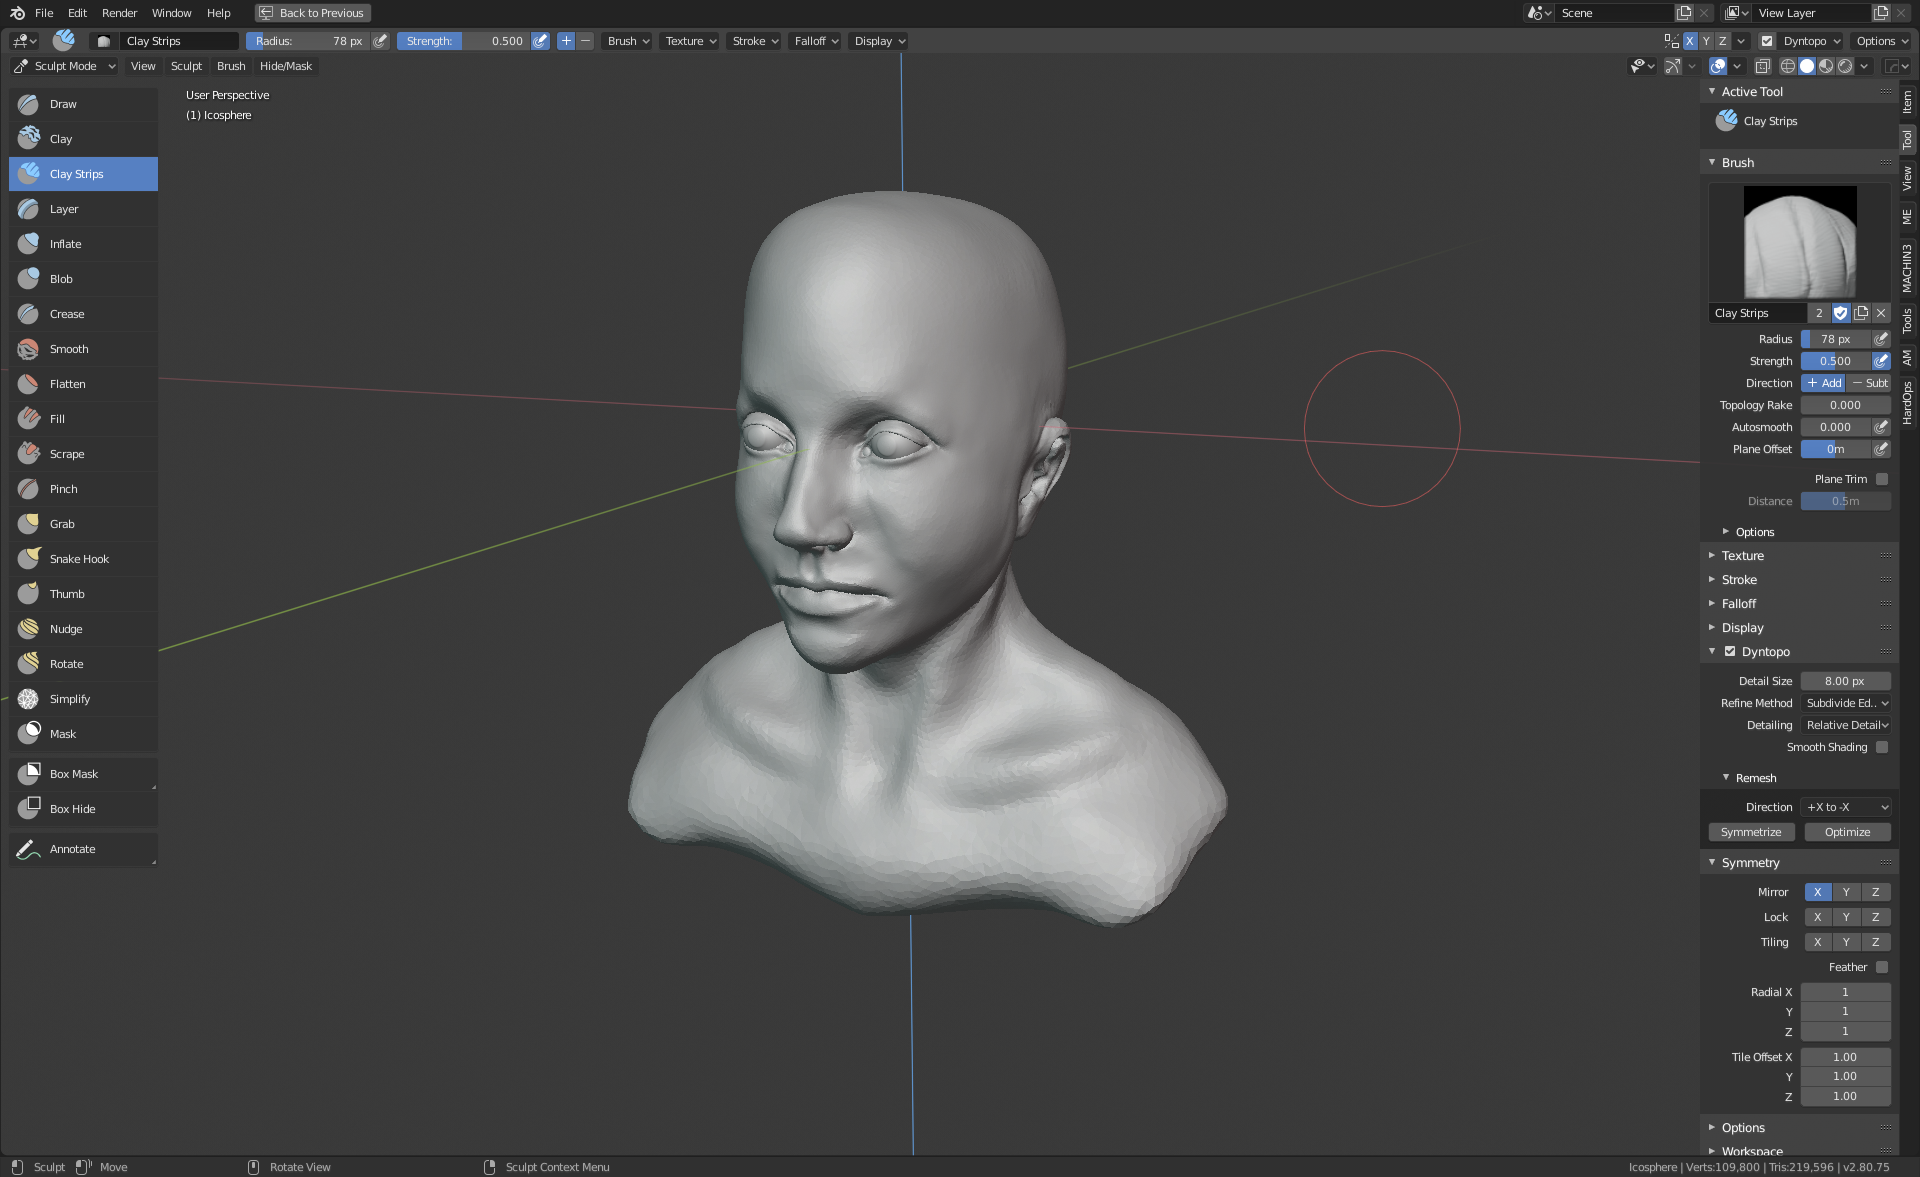Activate the Annotate tool

click(72, 849)
